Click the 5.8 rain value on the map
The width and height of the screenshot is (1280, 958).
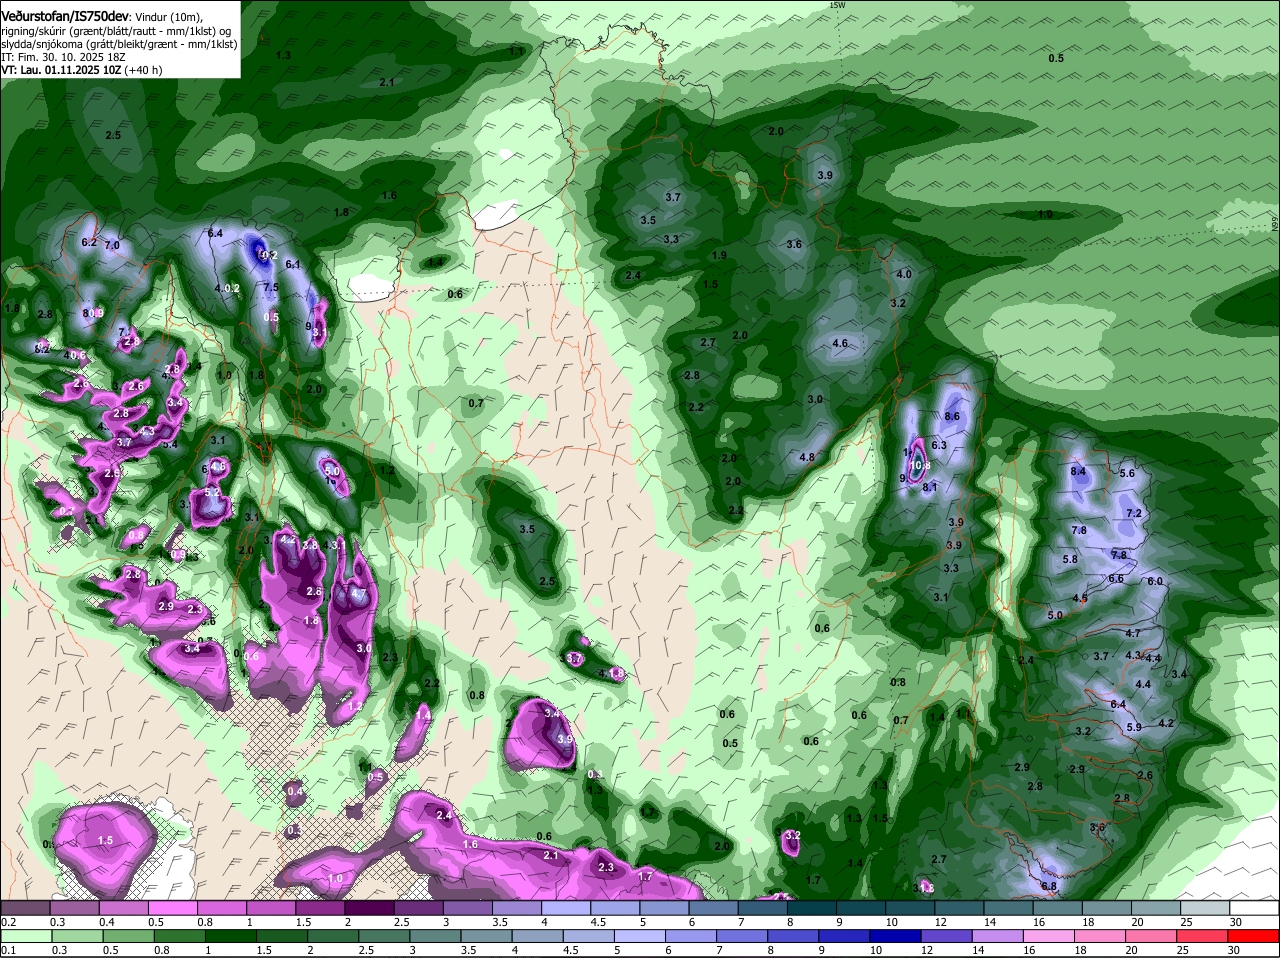pyautogui.click(x=1070, y=559)
